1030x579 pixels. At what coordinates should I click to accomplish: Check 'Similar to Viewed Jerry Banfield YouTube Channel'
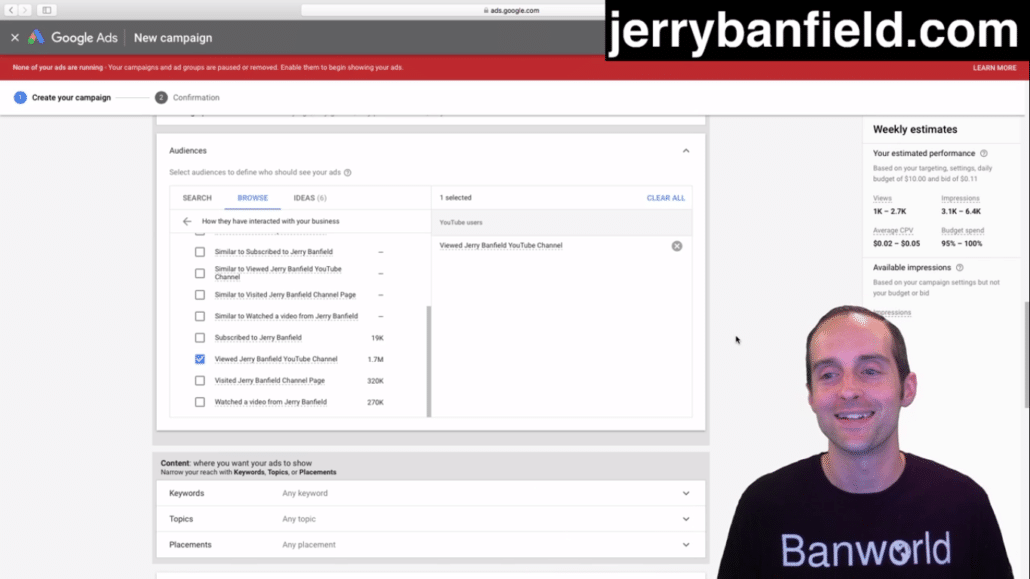200,273
